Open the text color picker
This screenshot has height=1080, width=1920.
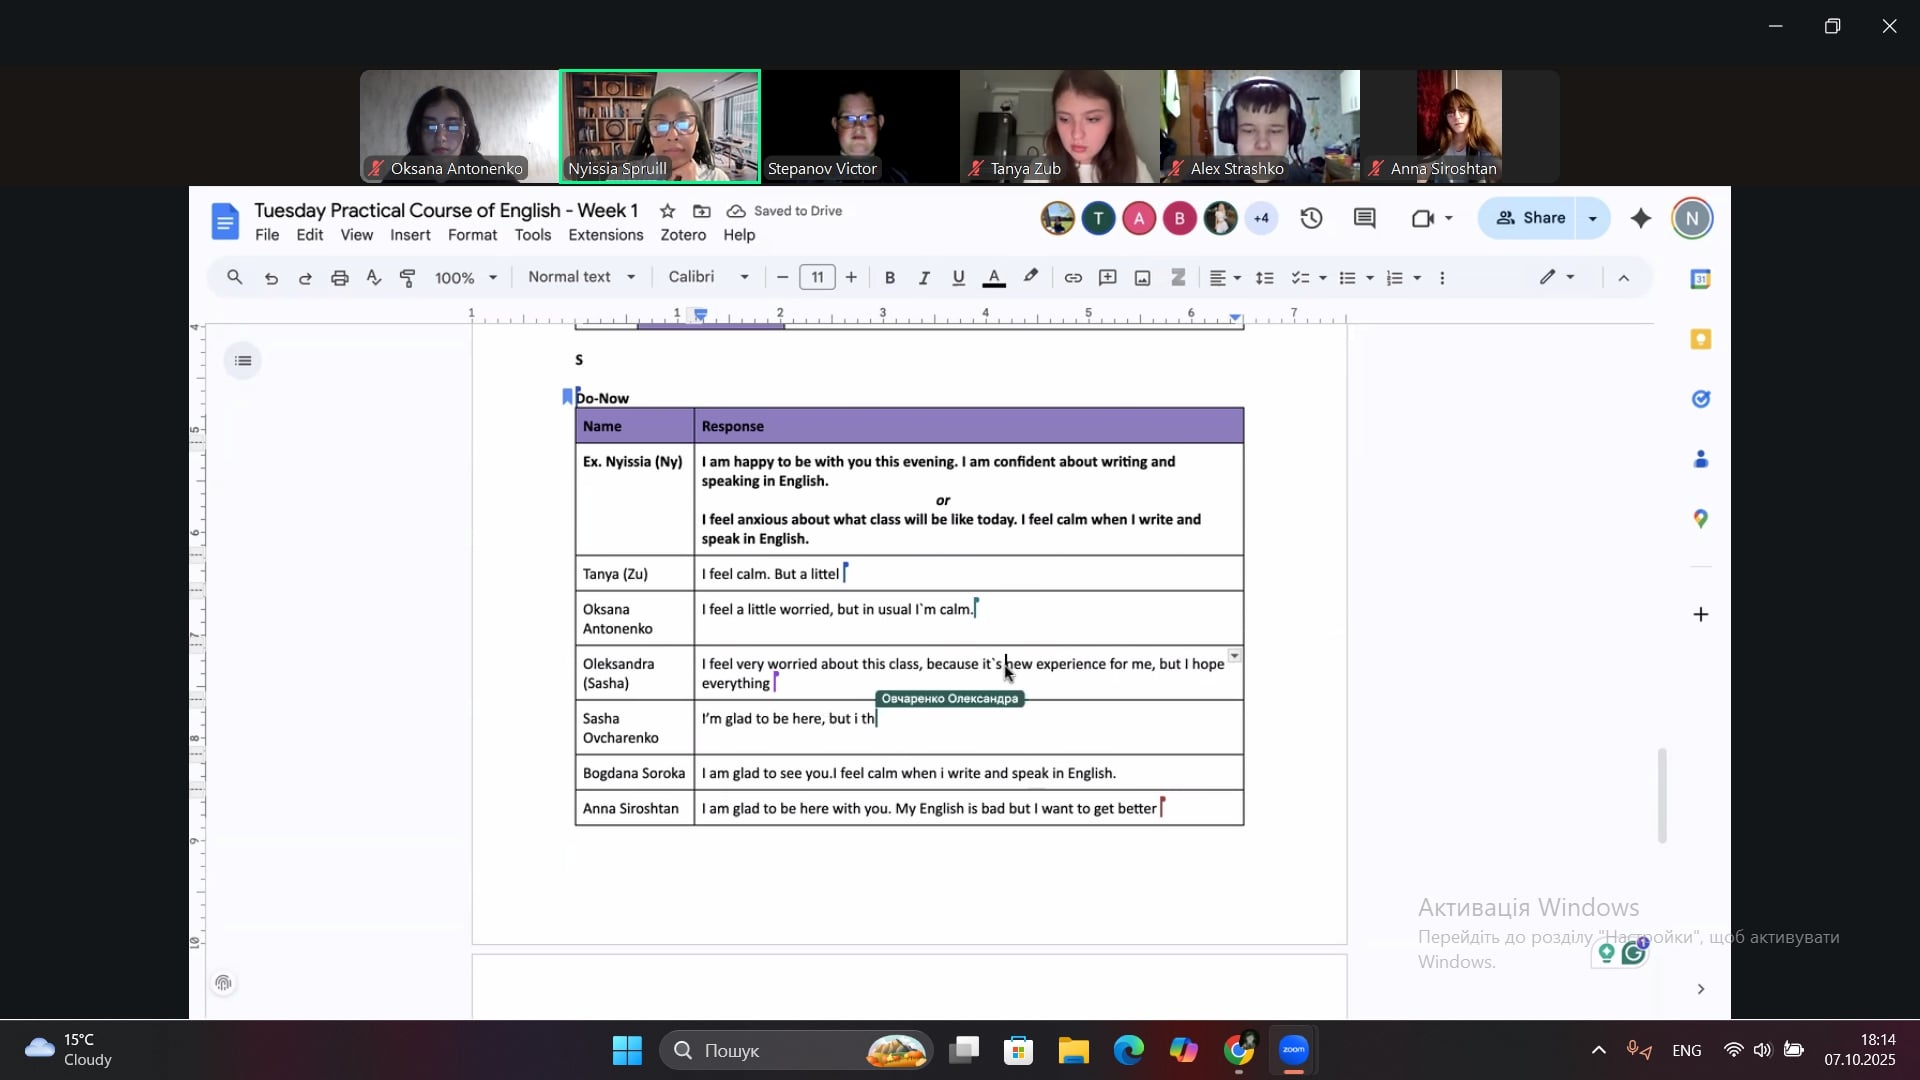994,278
